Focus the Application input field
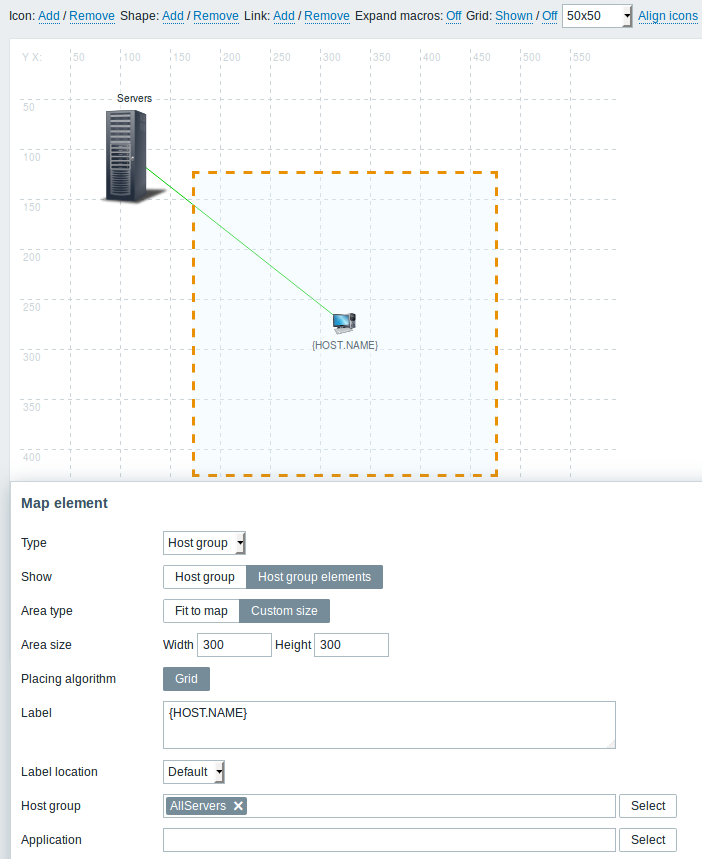This screenshot has width=702, height=859. pos(389,840)
